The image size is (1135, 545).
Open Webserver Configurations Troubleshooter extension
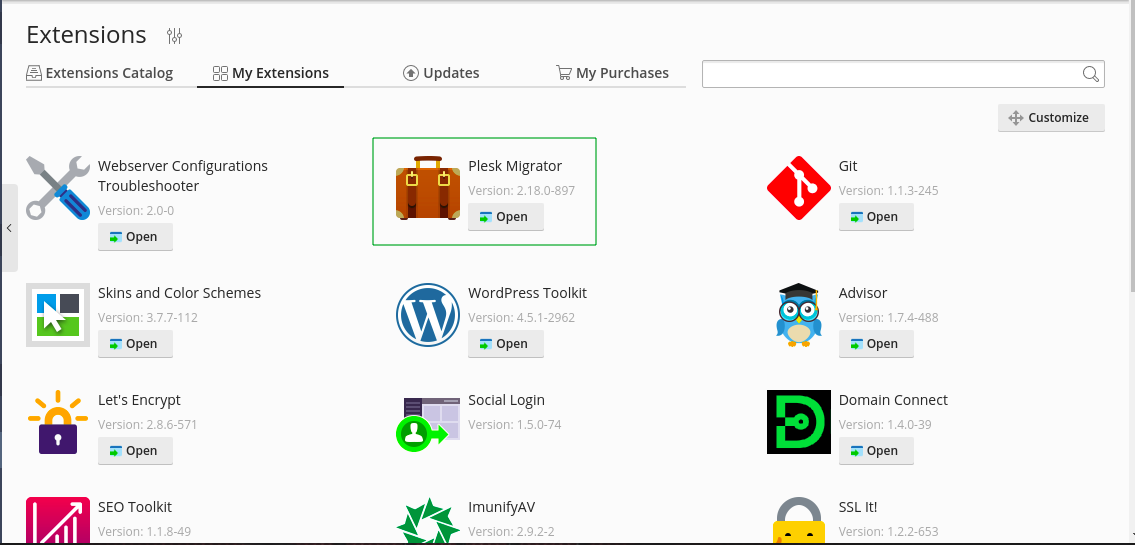click(x=135, y=237)
